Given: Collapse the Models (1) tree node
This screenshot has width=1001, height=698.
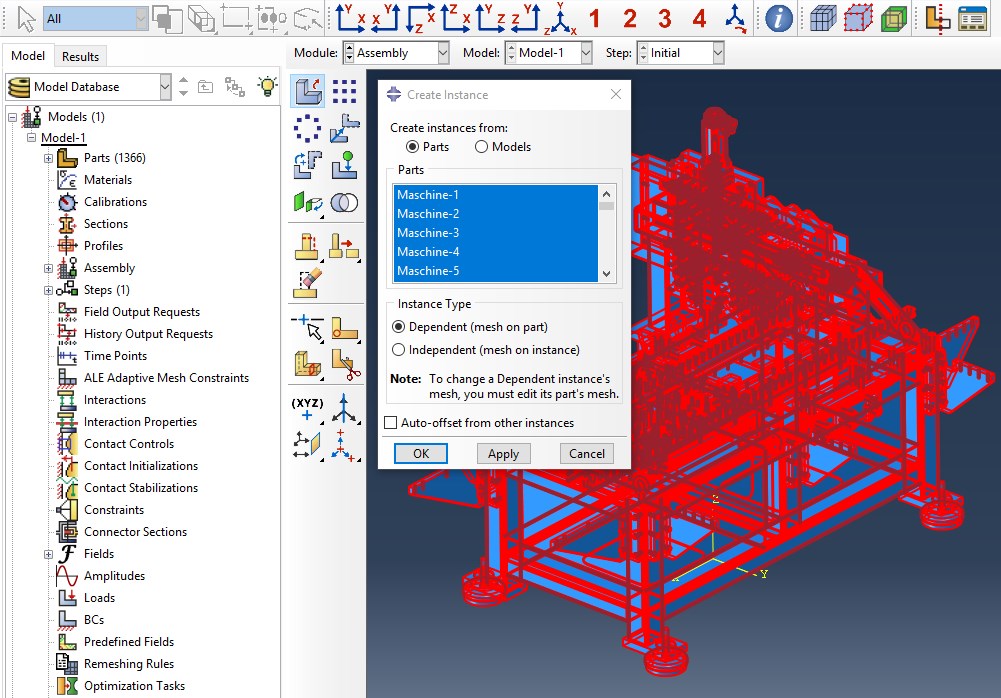Looking at the screenshot, I should 12,117.
